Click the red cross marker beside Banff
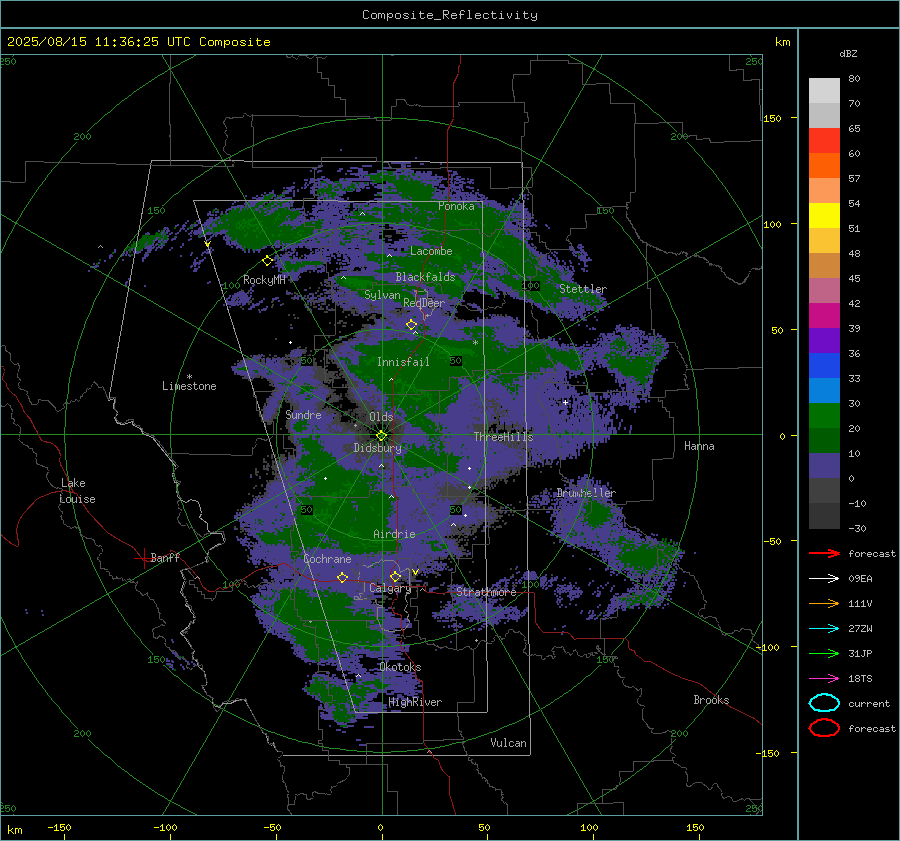900x841 pixels. 143,558
